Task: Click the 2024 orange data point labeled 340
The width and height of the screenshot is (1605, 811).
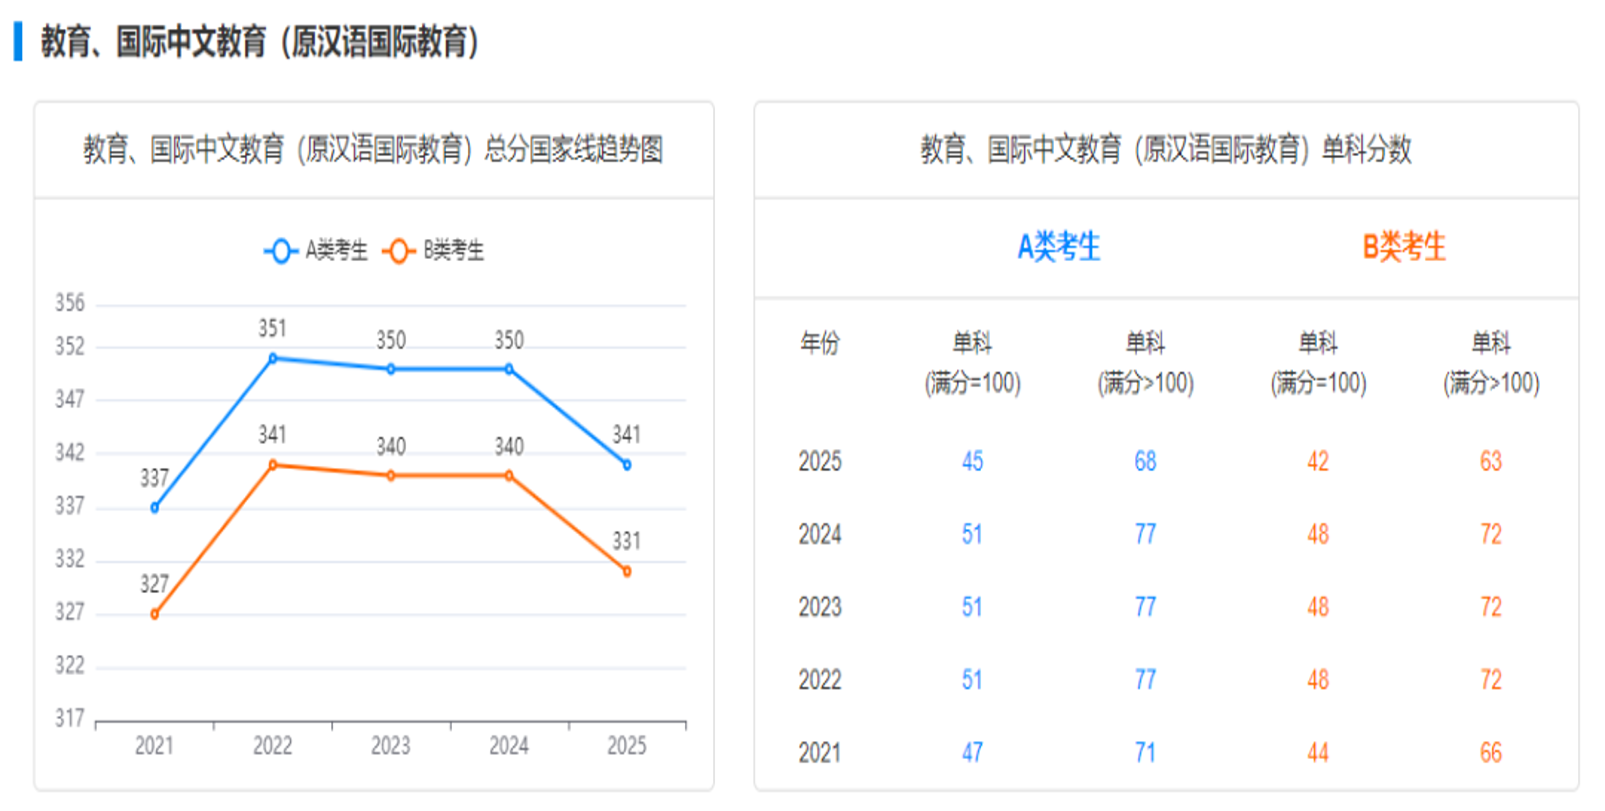Action: point(509,476)
